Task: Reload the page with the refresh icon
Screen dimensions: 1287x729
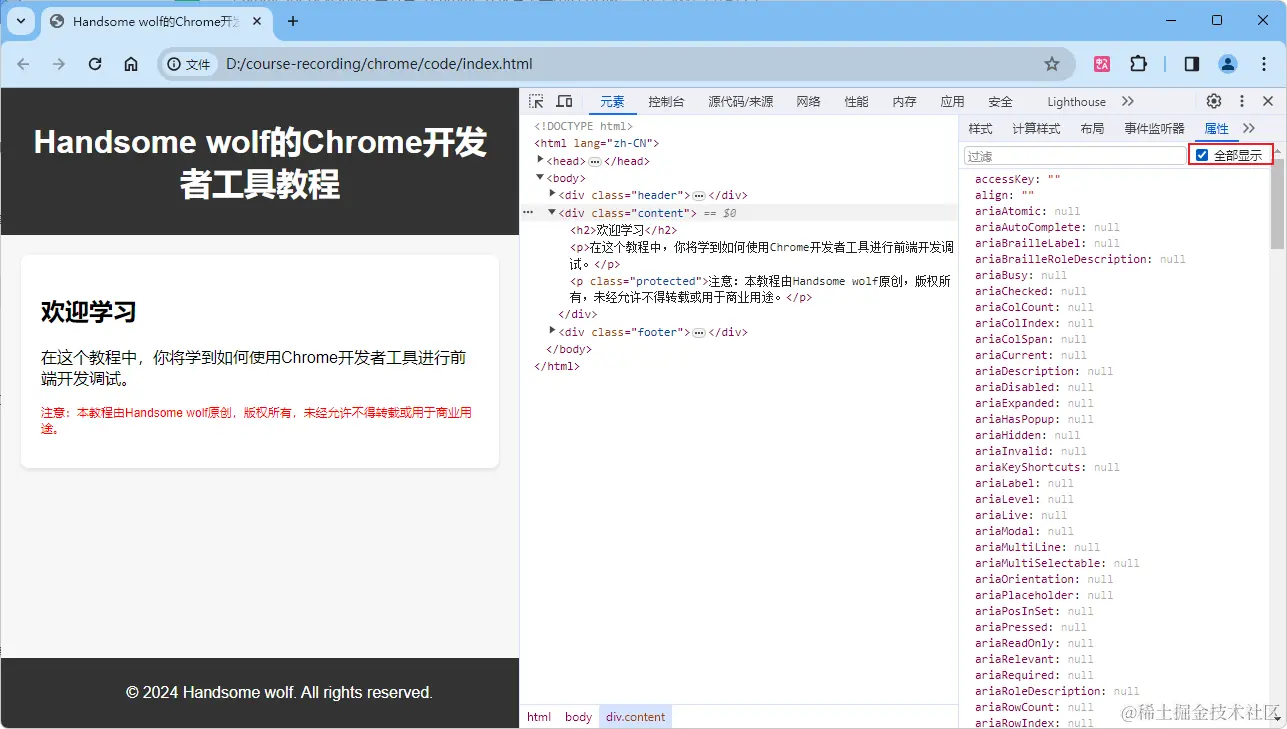Action: click(x=95, y=64)
